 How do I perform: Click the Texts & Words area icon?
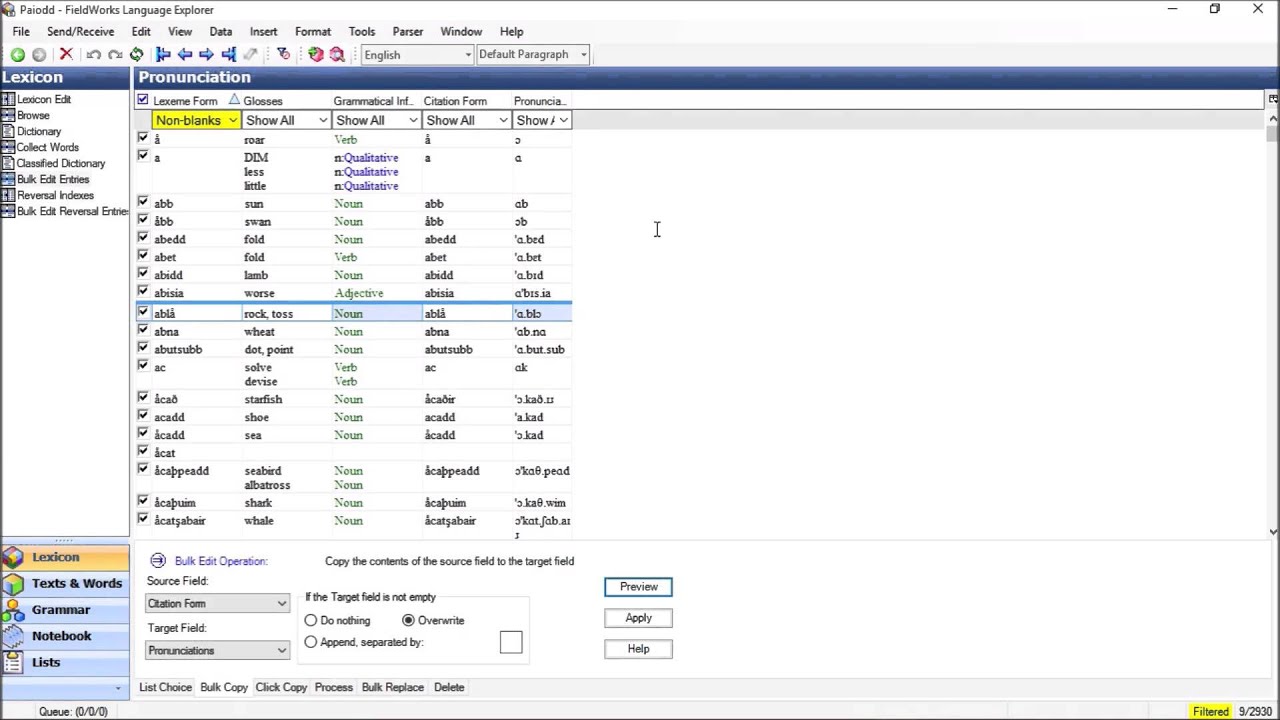click(14, 584)
